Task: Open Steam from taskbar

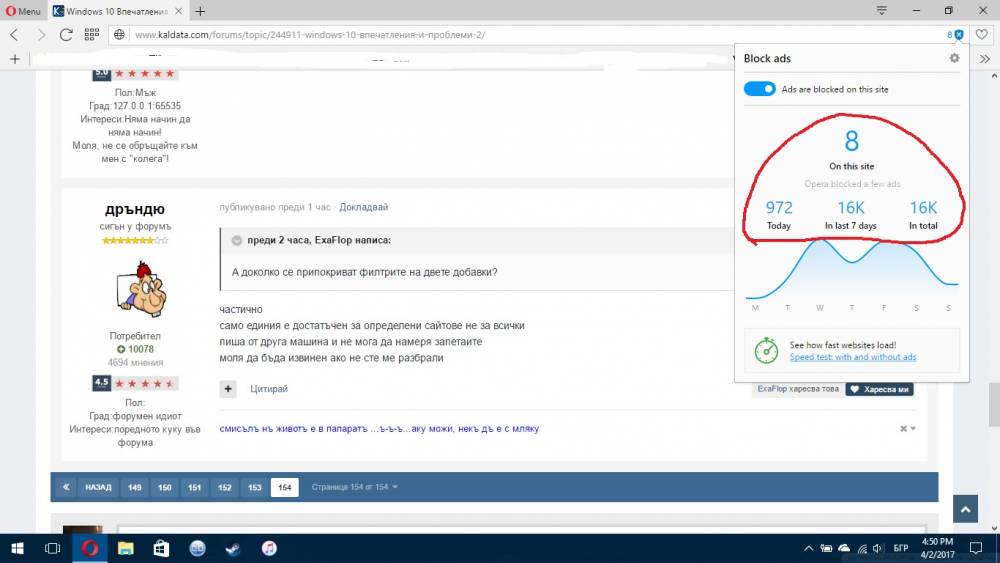Action: pyautogui.click(x=233, y=548)
